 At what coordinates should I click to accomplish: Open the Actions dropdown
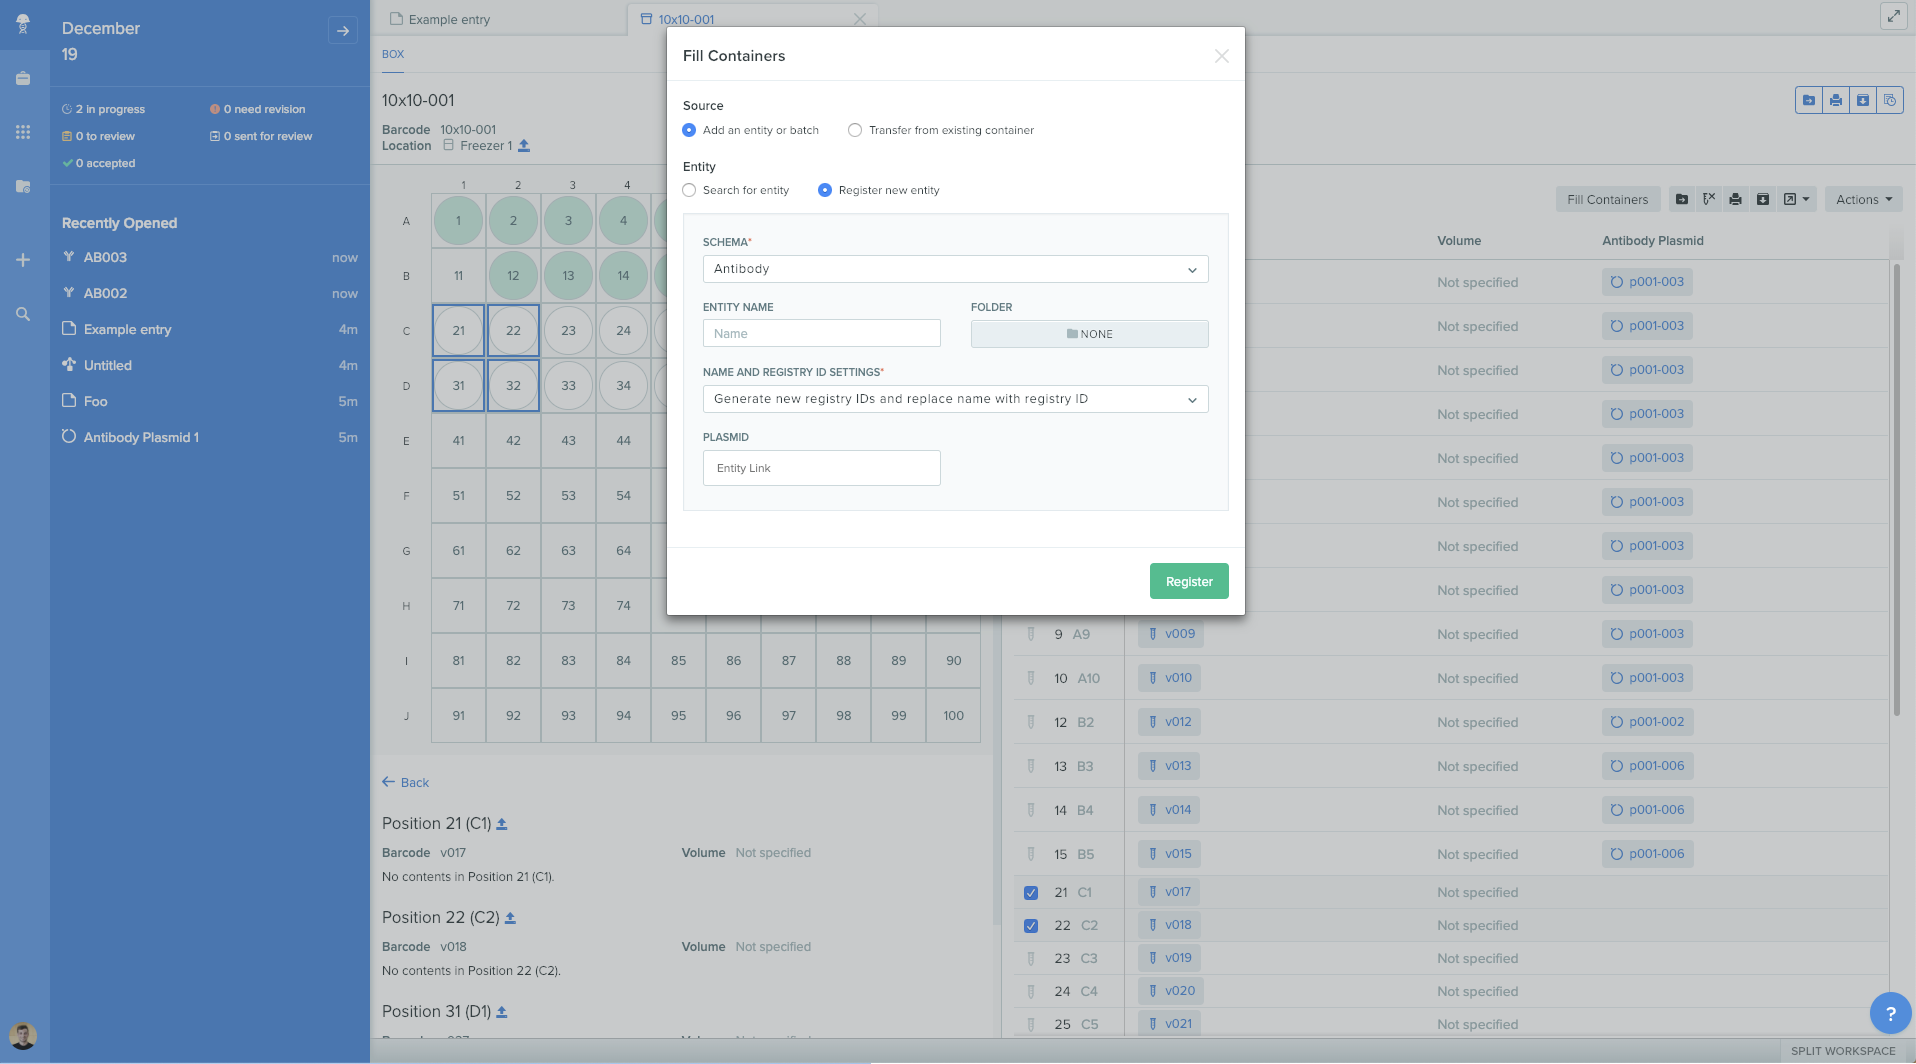[x=1863, y=199]
